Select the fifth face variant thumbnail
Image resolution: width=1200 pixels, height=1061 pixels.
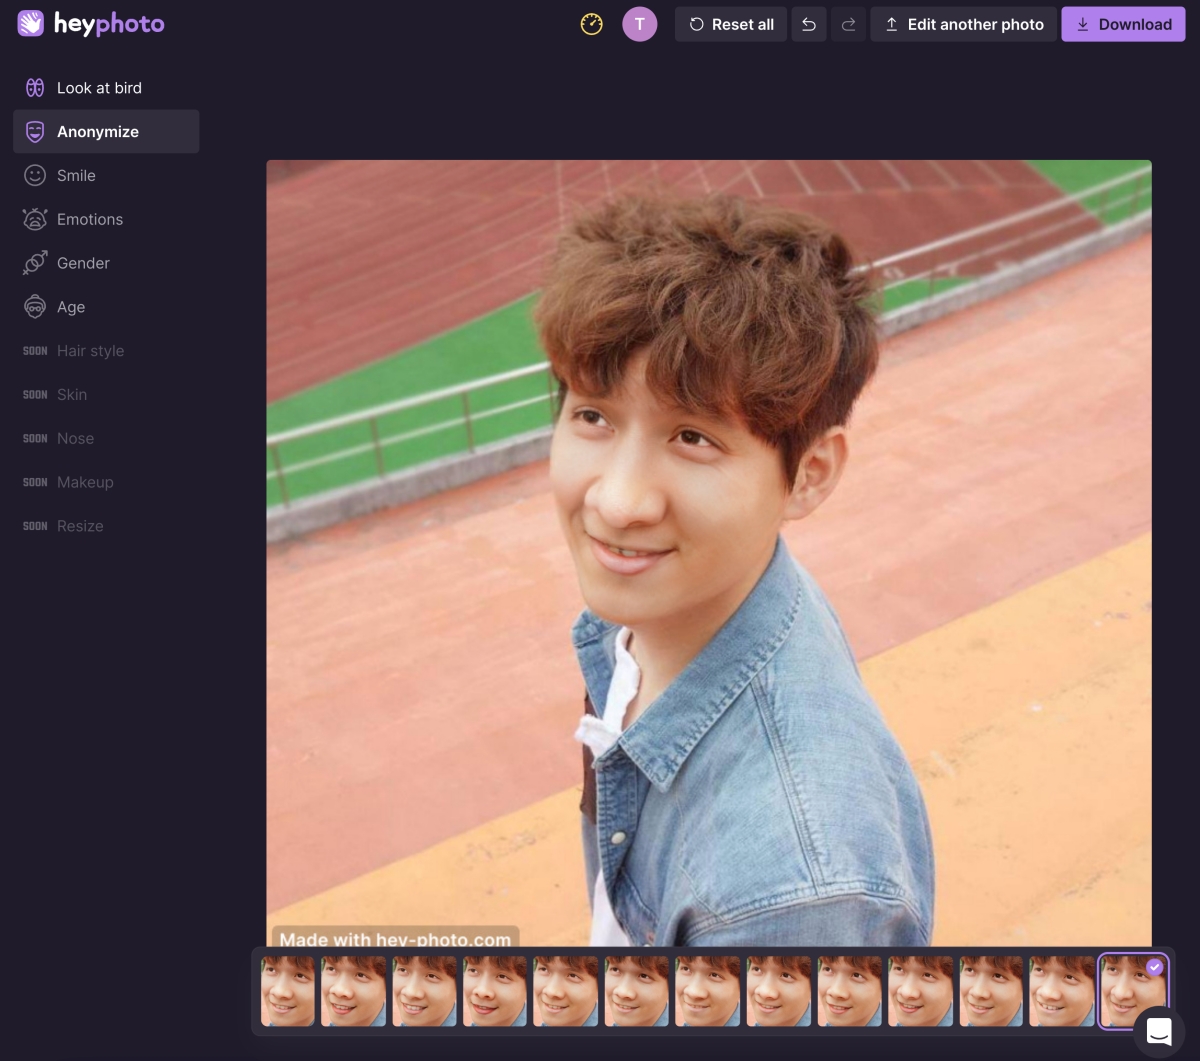(x=566, y=991)
